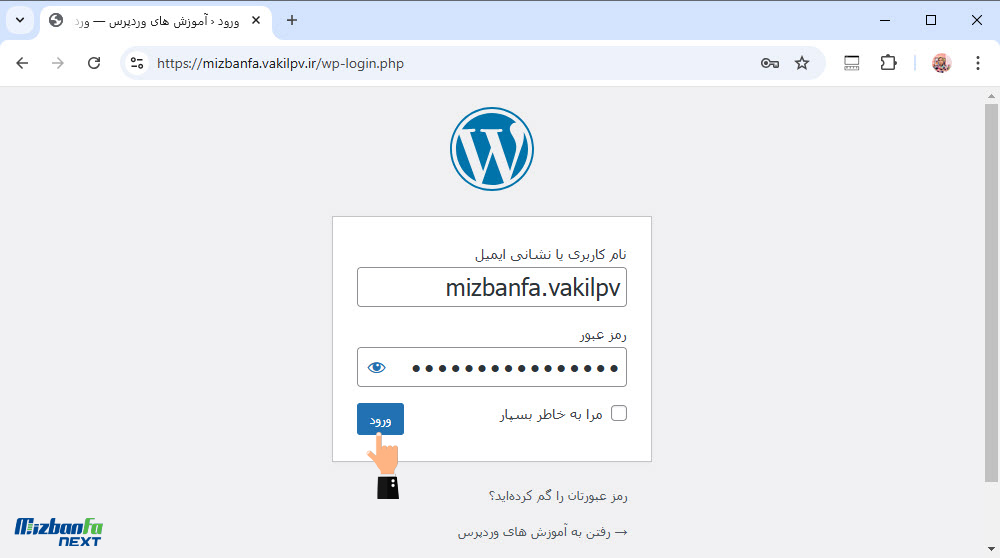Viewport: 1000px width, 558px height.
Task: Bookmark this page with the star
Action: click(x=802, y=63)
